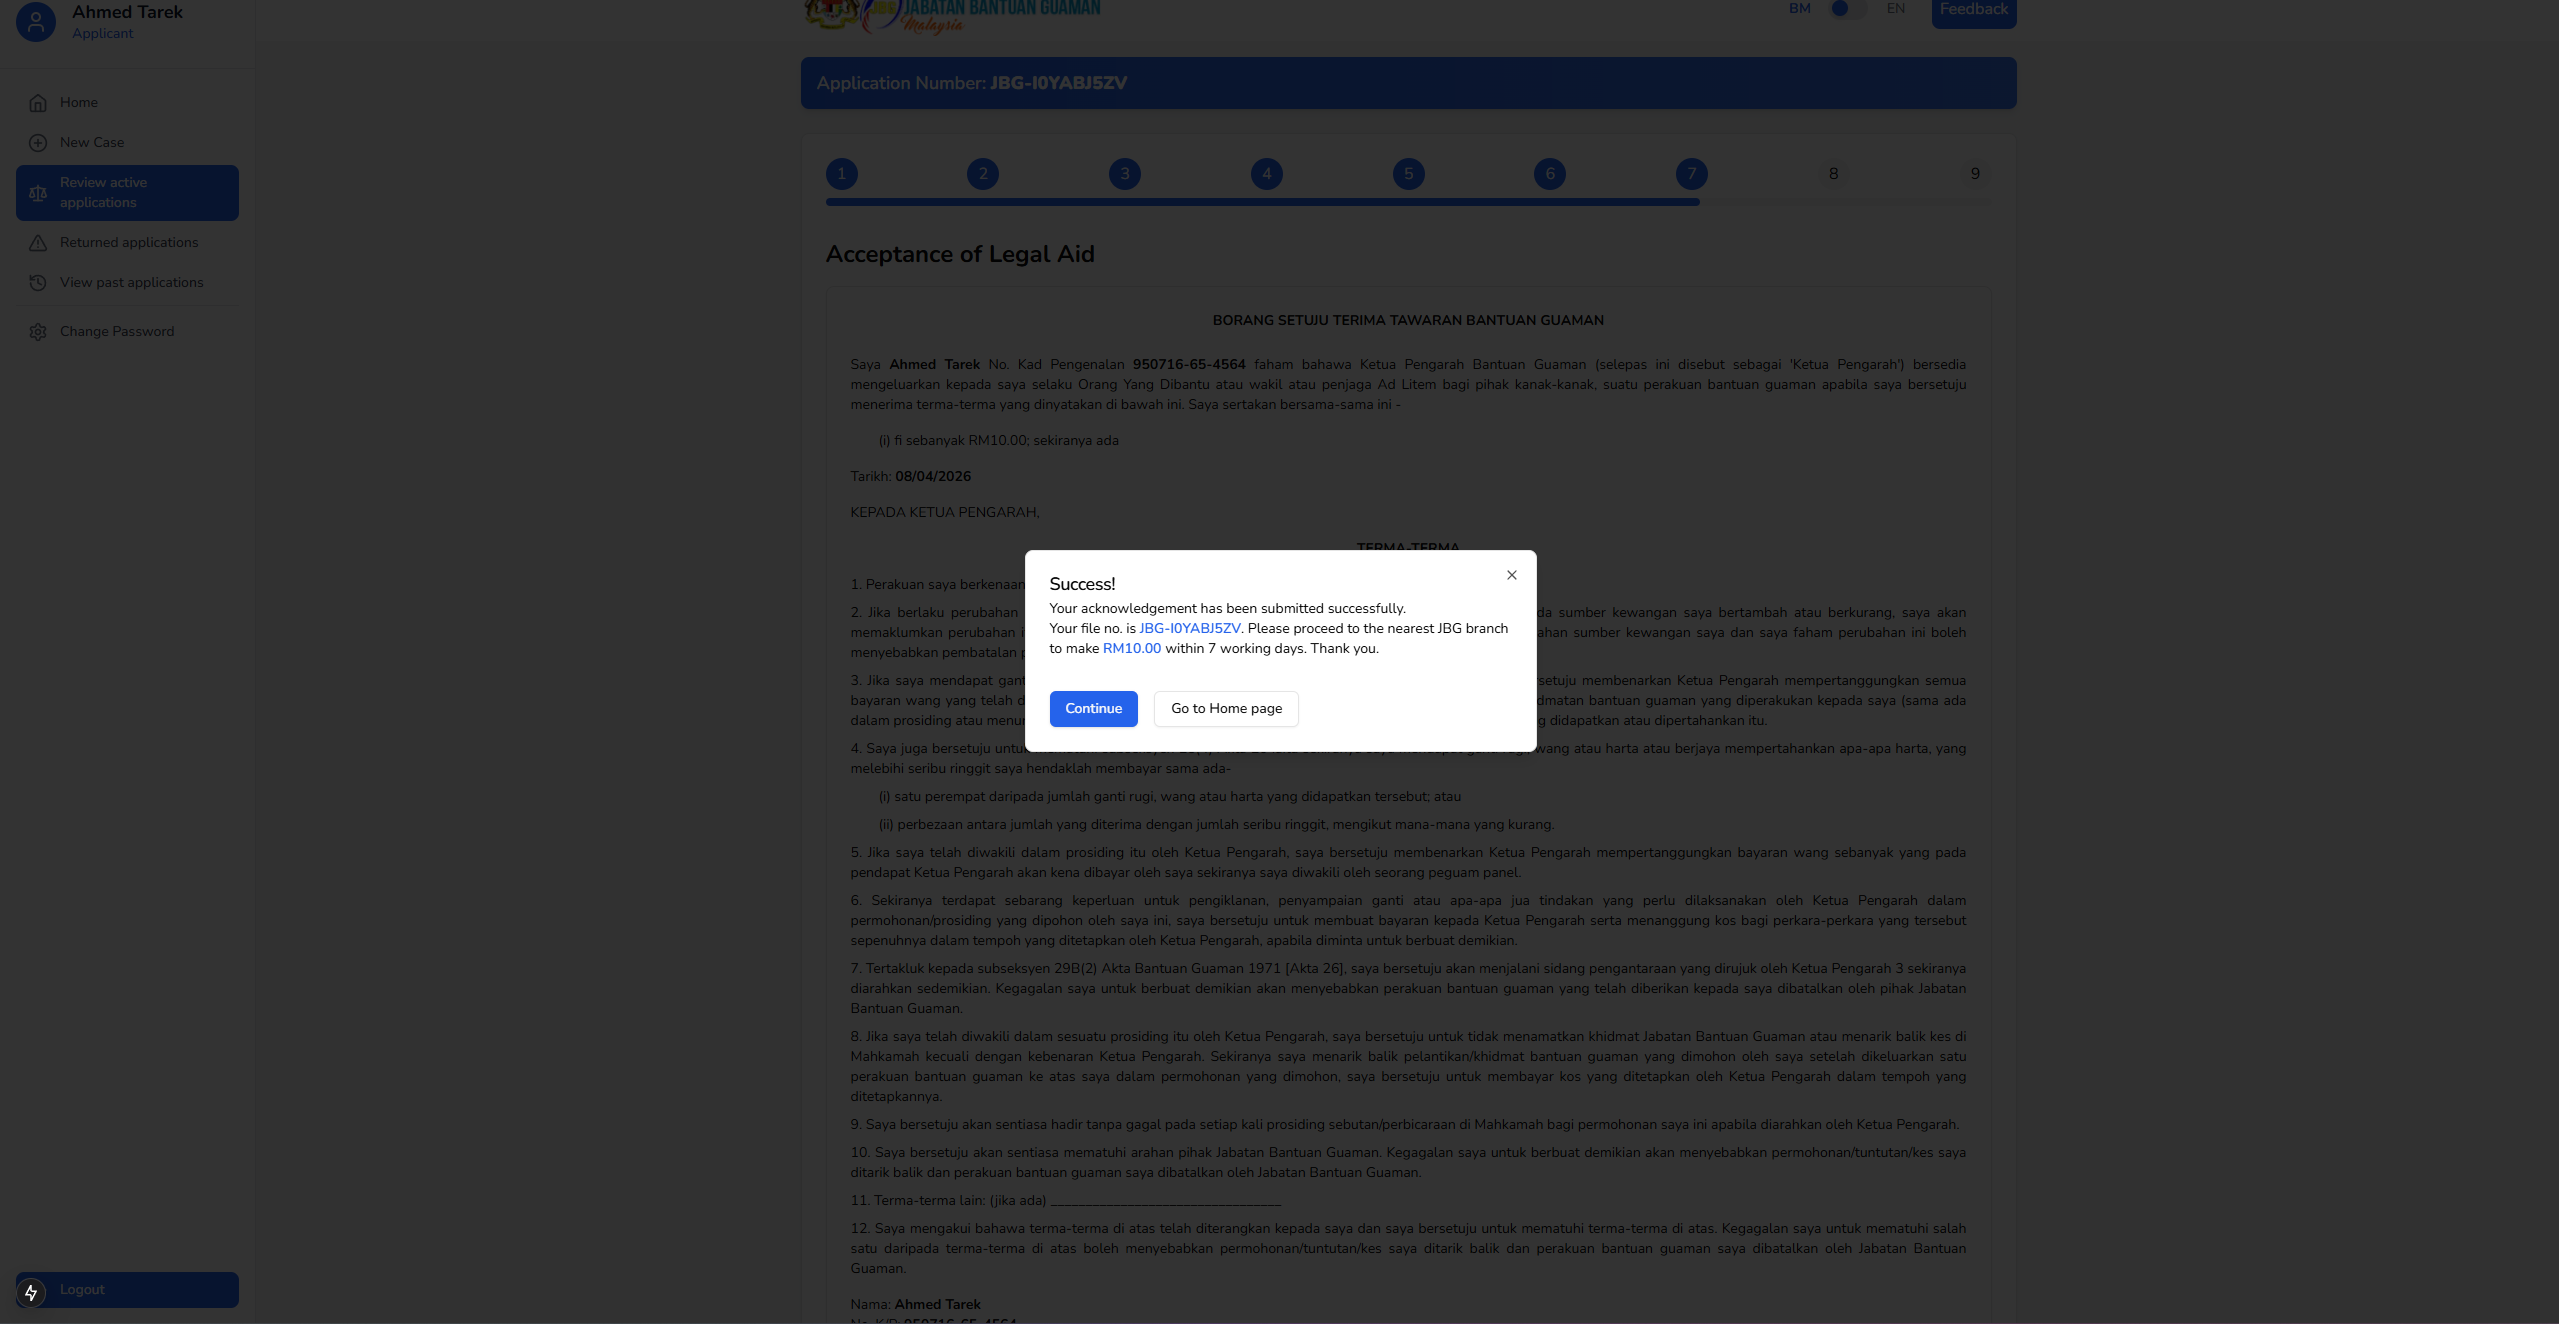Click the New Case plus icon
2559x1324 pixels.
[x=38, y=143]
